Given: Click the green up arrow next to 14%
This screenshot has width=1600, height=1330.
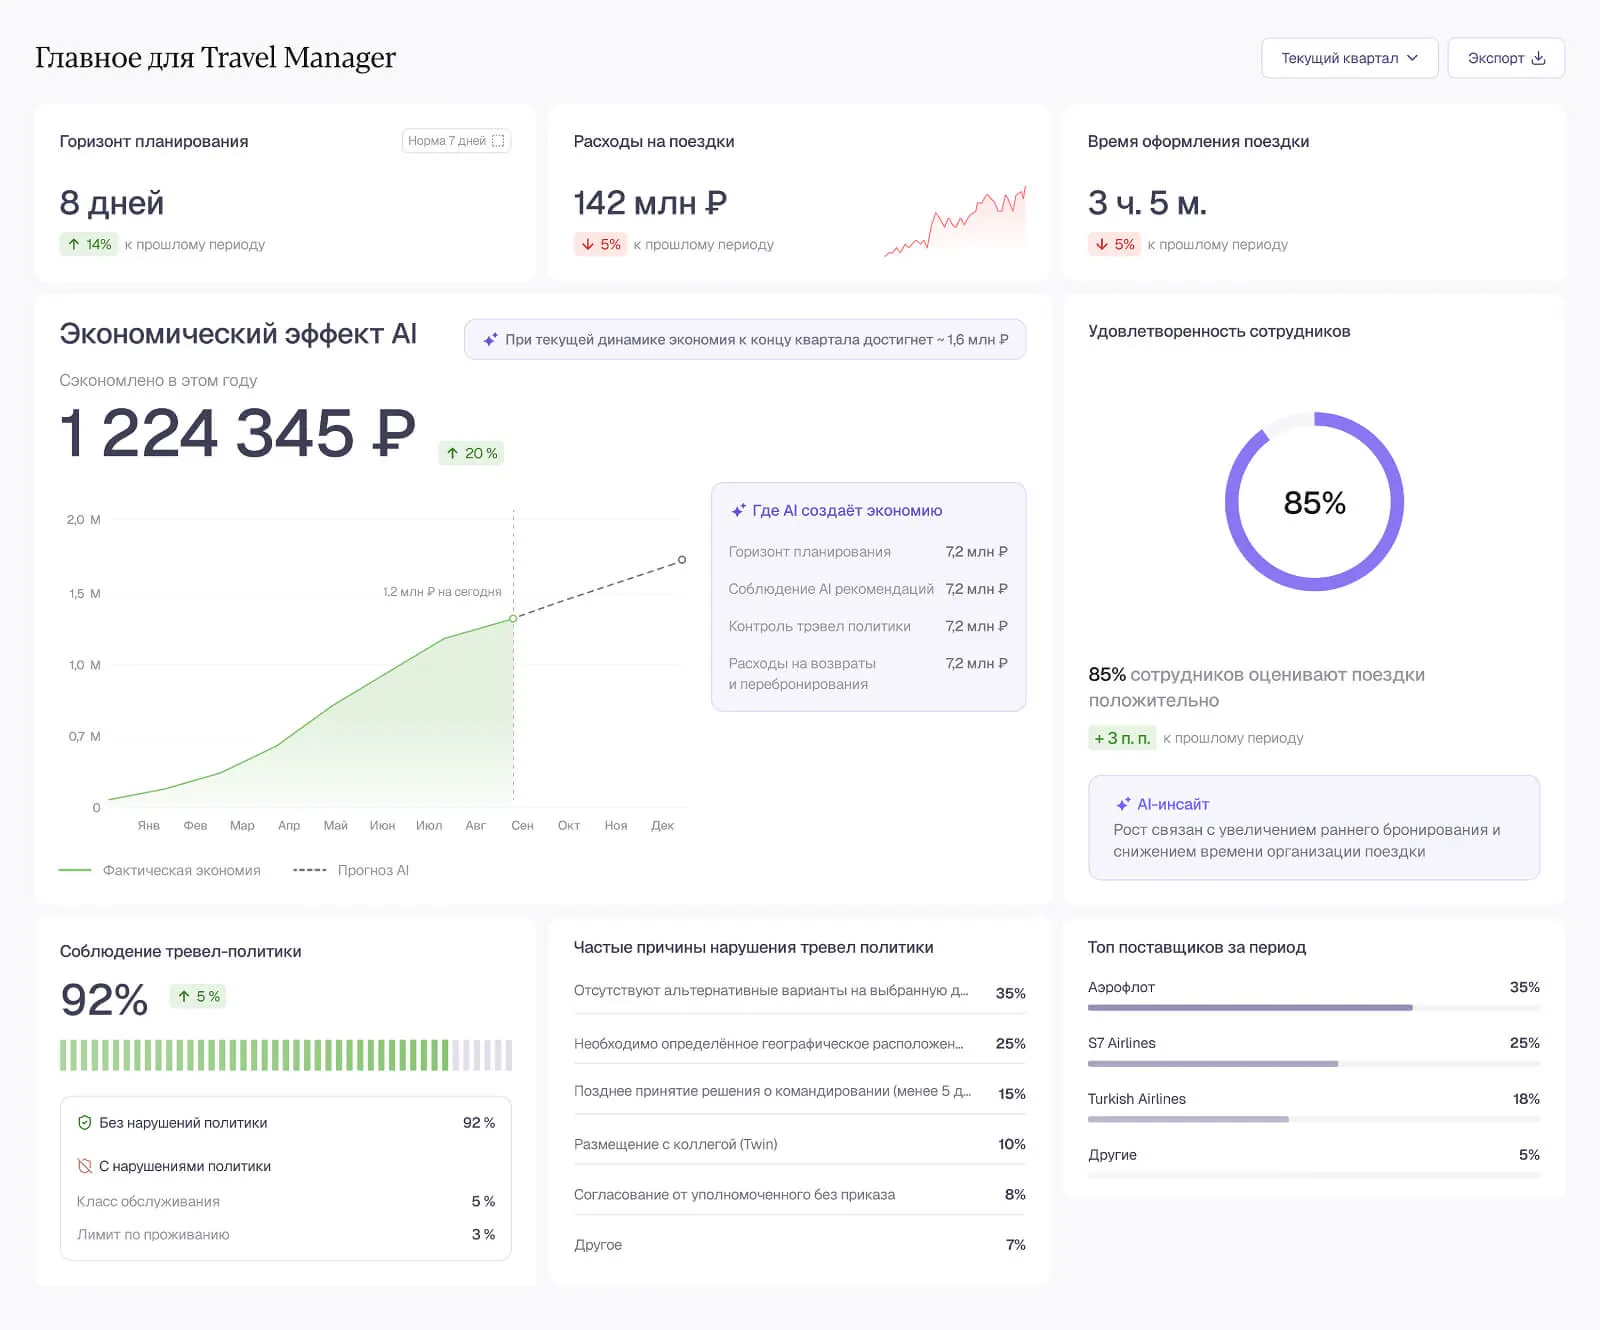Looking at the screenshot, I should point(74,244).
